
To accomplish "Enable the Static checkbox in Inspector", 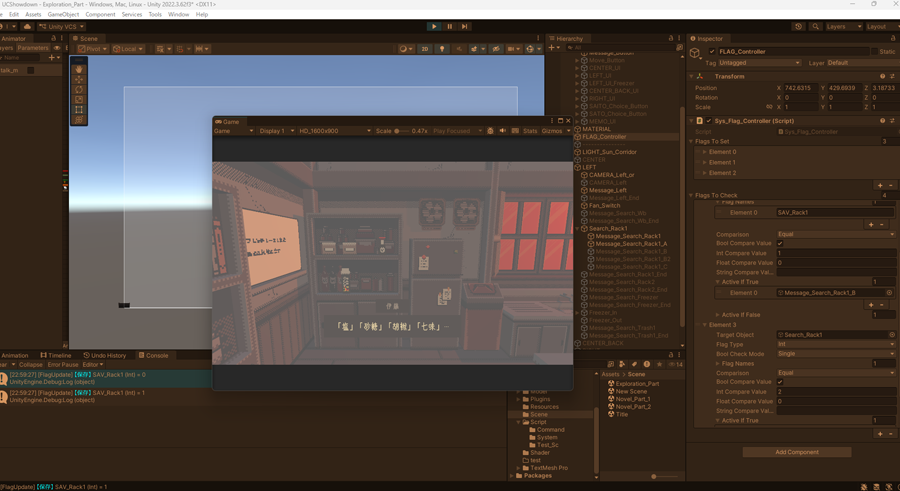I will 874,51.
